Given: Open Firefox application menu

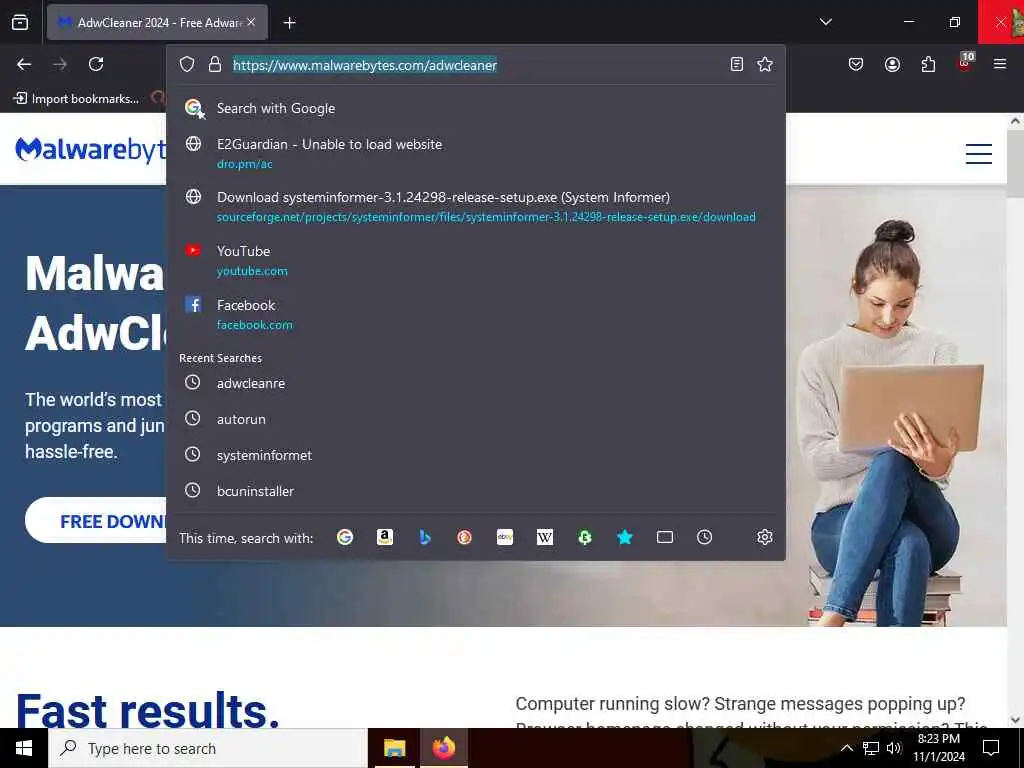Looking at the screenshot, I should [1000, 64].
